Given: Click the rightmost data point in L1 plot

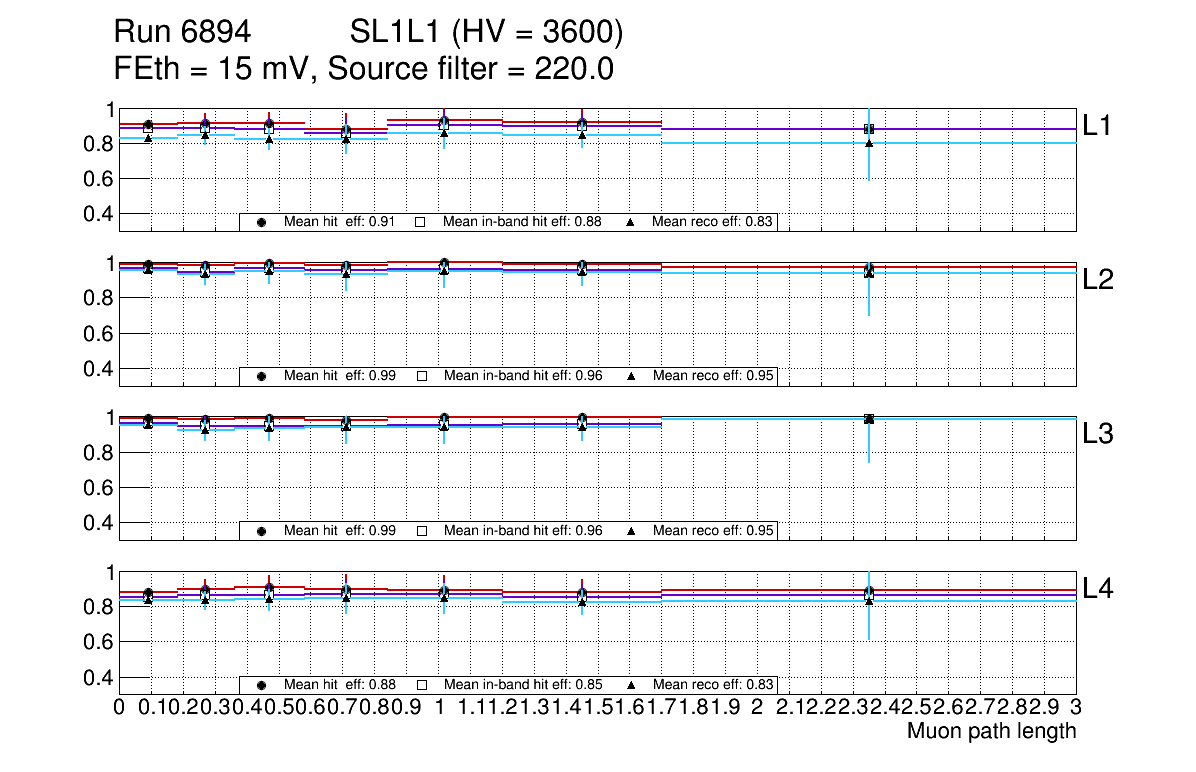Looking at the screenshot, I should [x=869, y=129].
